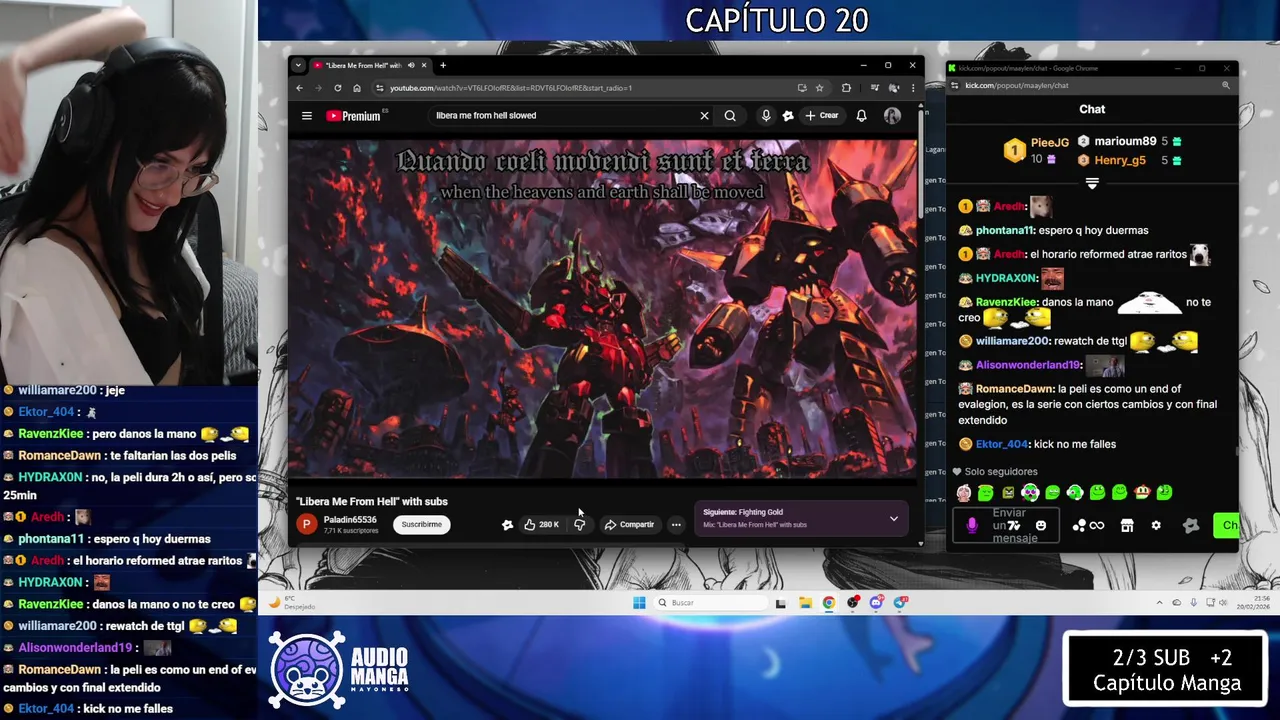Open Discord from the taskbar

(x=876, y=603)
